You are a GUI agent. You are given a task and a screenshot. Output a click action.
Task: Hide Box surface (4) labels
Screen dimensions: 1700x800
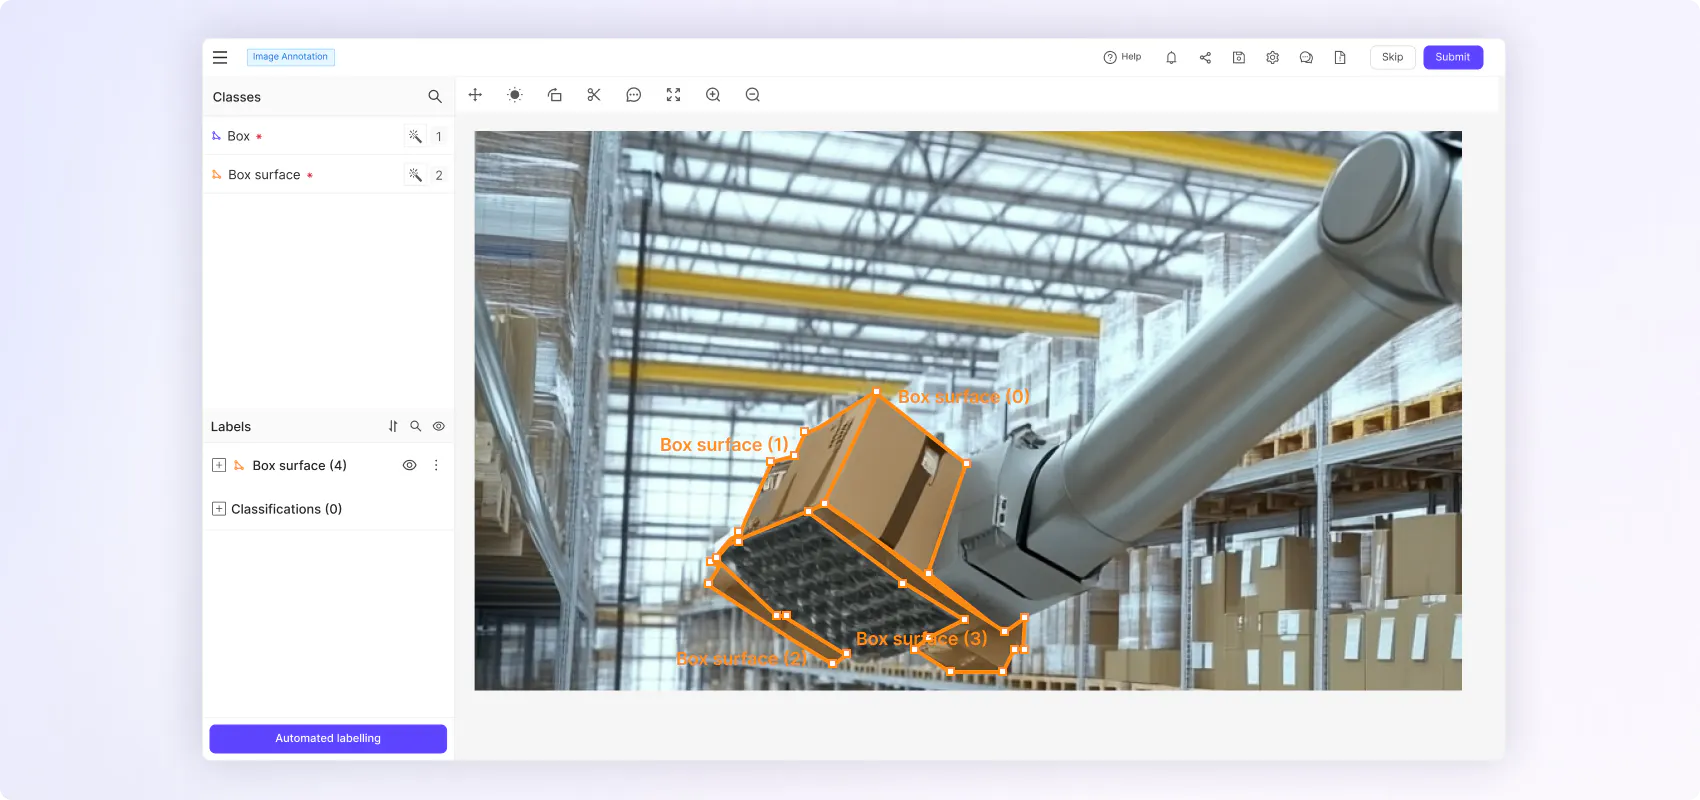click(409, 465)
